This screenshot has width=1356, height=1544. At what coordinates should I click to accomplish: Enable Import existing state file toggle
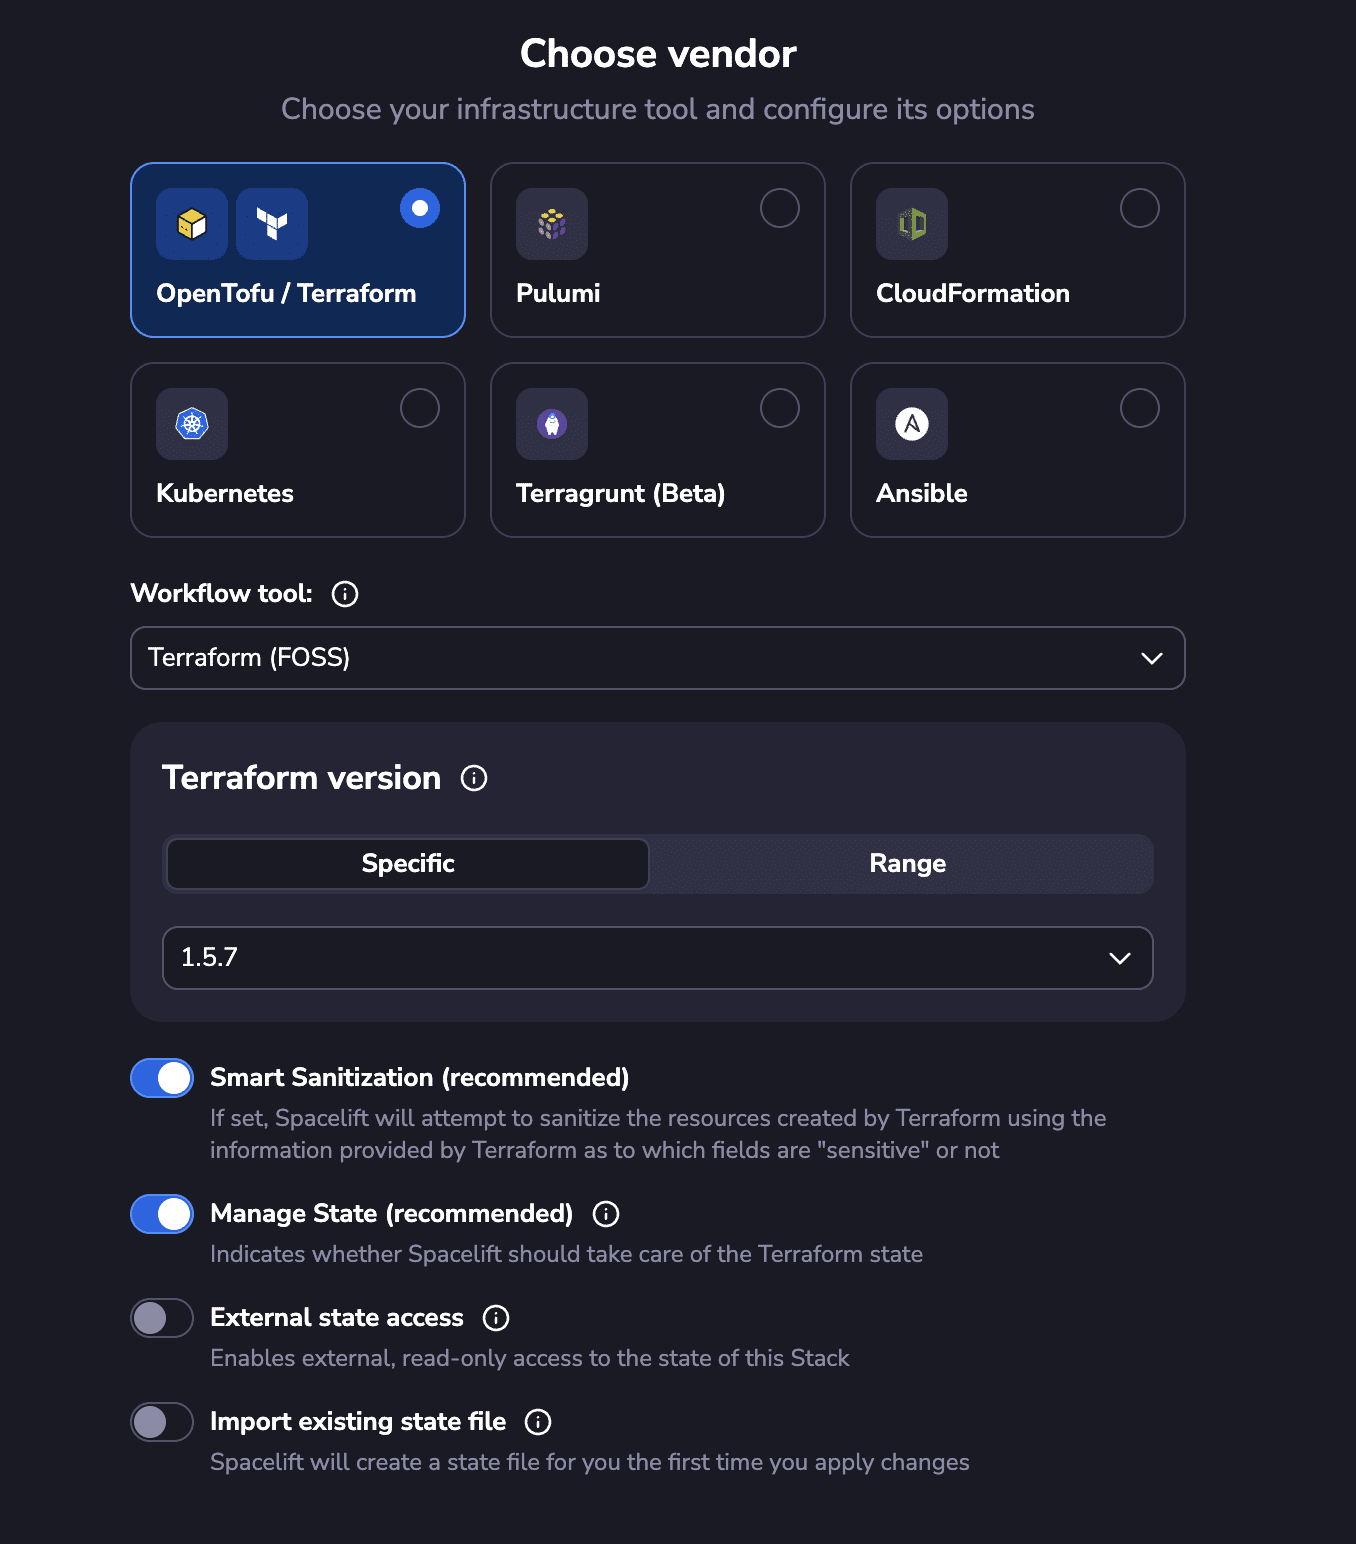click(x=162, y=1422)
